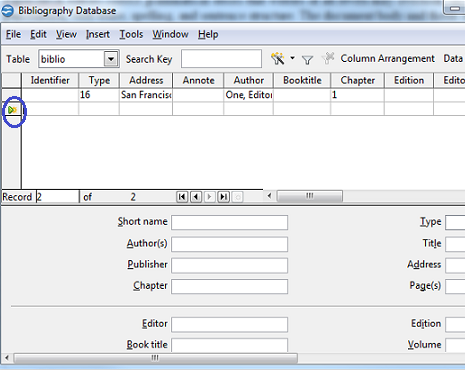
Task: Open the Help menu
Action: [x=208, y=34]
